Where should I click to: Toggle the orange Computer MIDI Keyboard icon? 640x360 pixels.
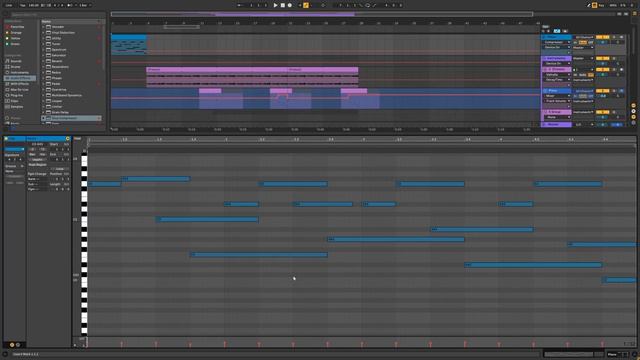coord(595,5)
